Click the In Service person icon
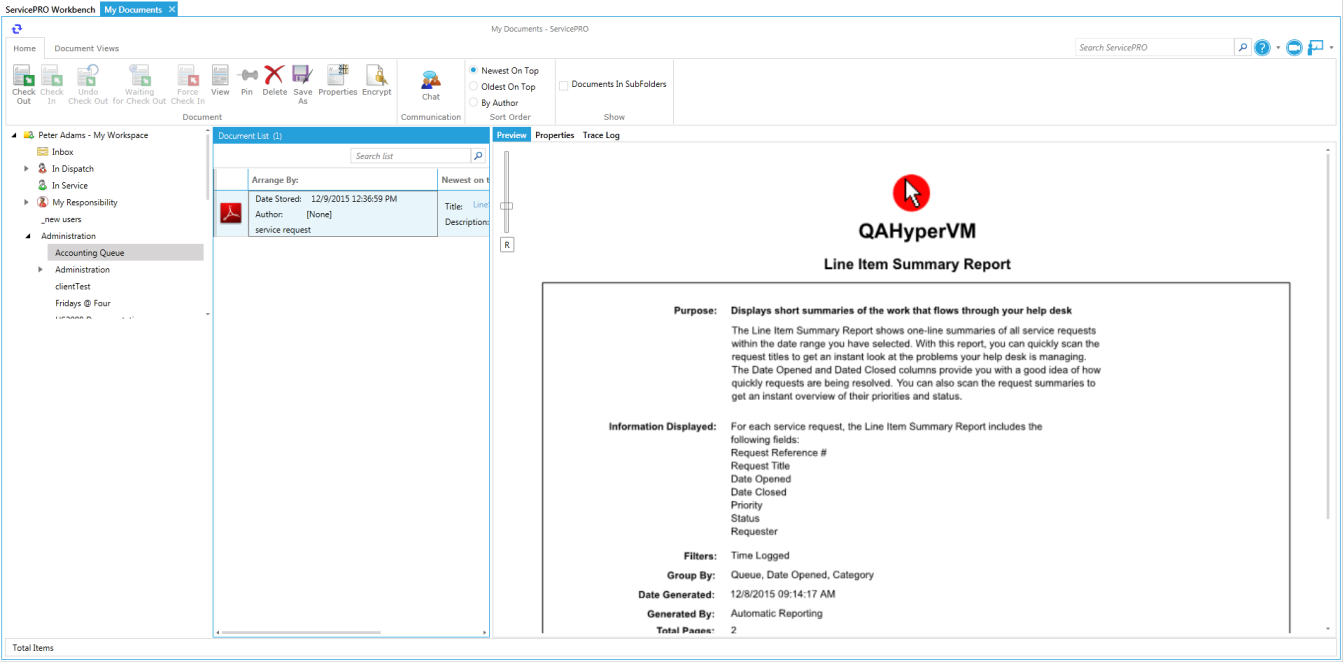The width and height of the screenshot is (1343, 662). pyautogui.click(x=43, y=185)
